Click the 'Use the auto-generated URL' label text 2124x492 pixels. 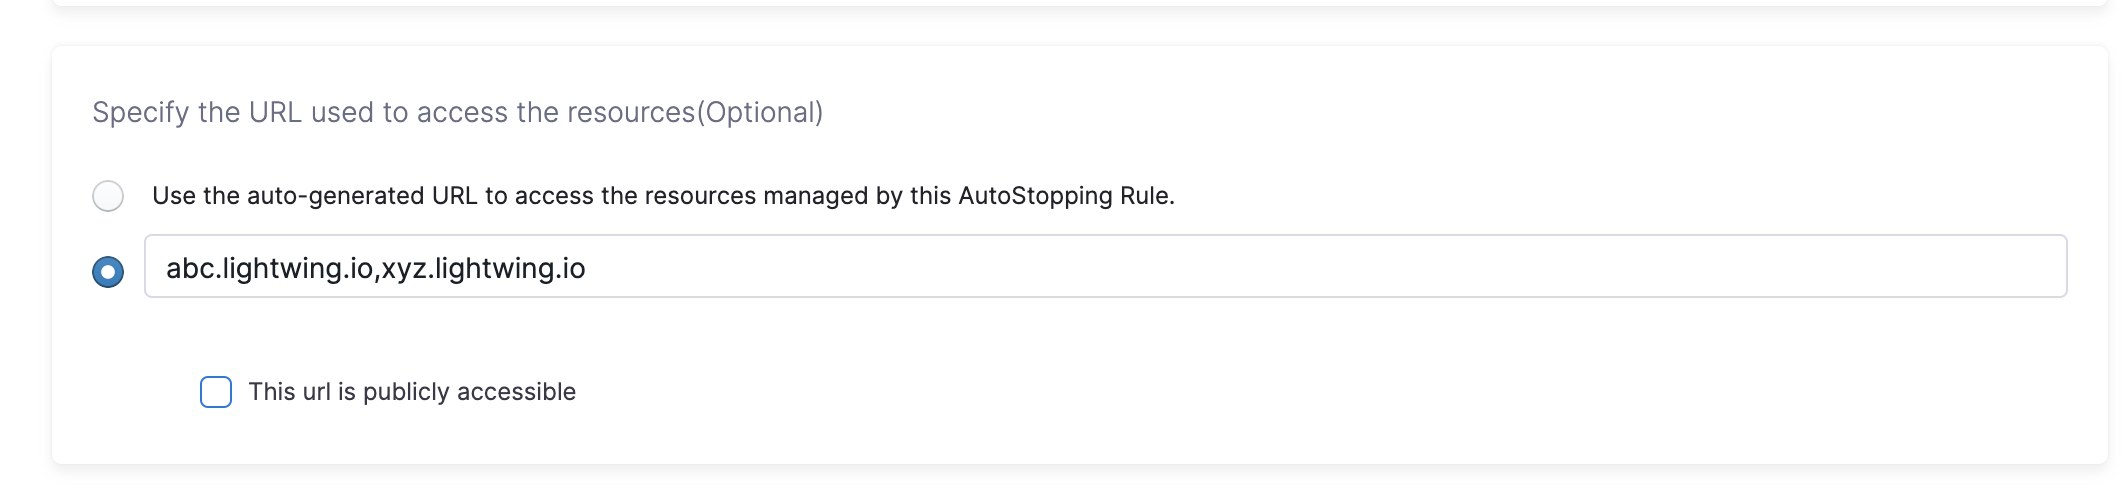(662, 196)
